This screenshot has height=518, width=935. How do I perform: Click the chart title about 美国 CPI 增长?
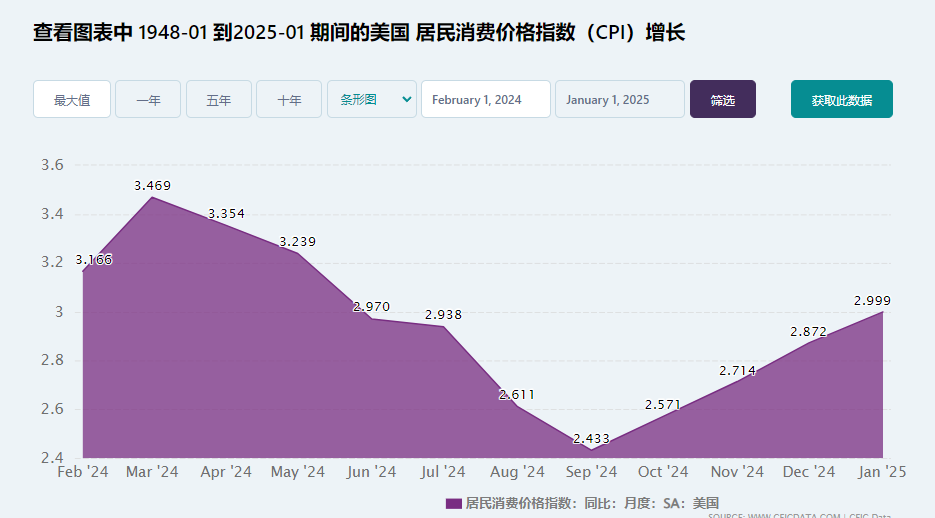[x=359, y=32]
